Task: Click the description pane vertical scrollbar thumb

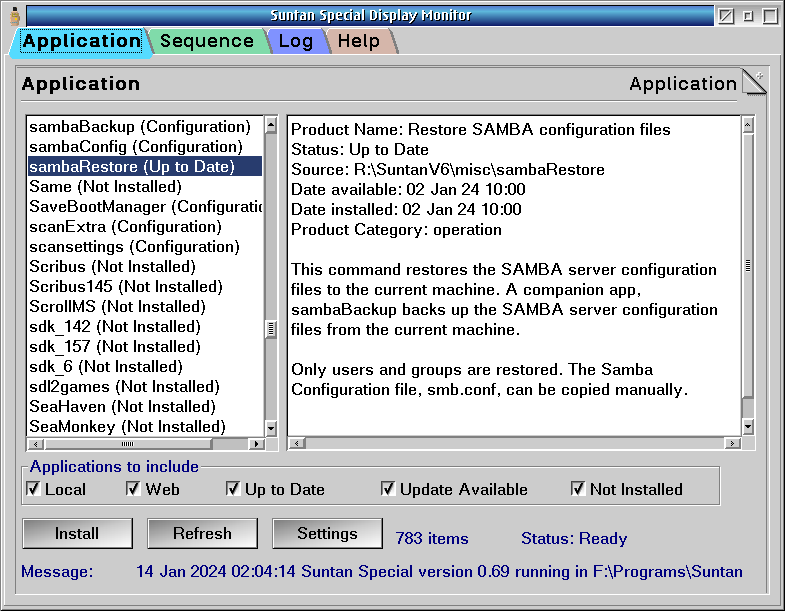Action: [748, 266]
